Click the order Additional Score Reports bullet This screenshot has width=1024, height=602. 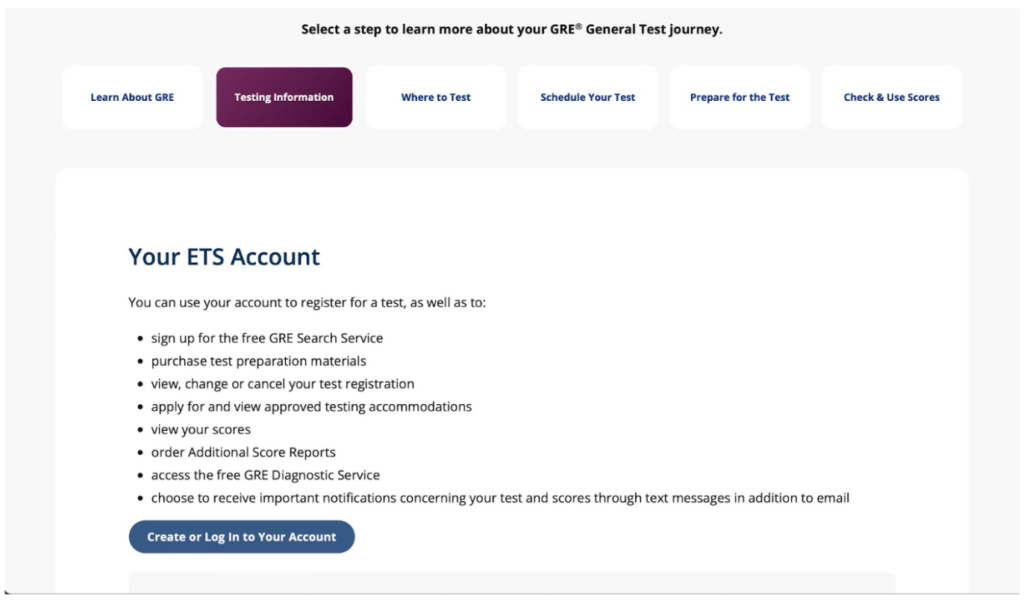tap(243, 453)
